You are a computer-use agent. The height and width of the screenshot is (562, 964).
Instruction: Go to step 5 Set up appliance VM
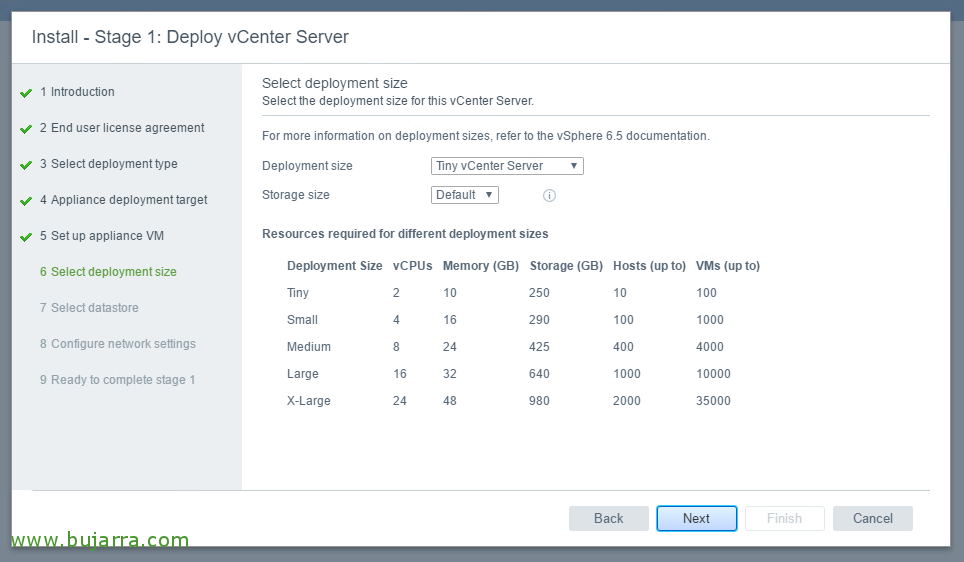tap(102, 235)
